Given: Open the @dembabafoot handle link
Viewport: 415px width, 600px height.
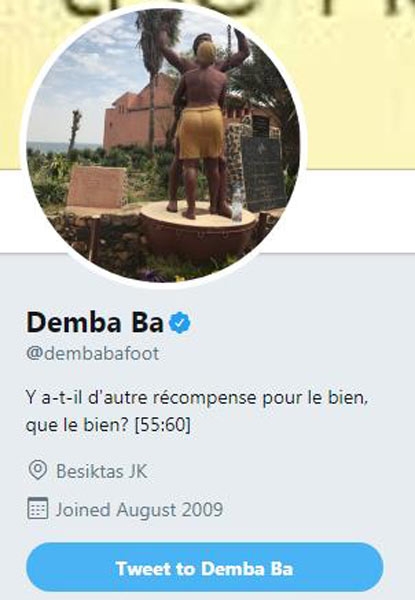Looking at the screenshot, I should (93, 353).
